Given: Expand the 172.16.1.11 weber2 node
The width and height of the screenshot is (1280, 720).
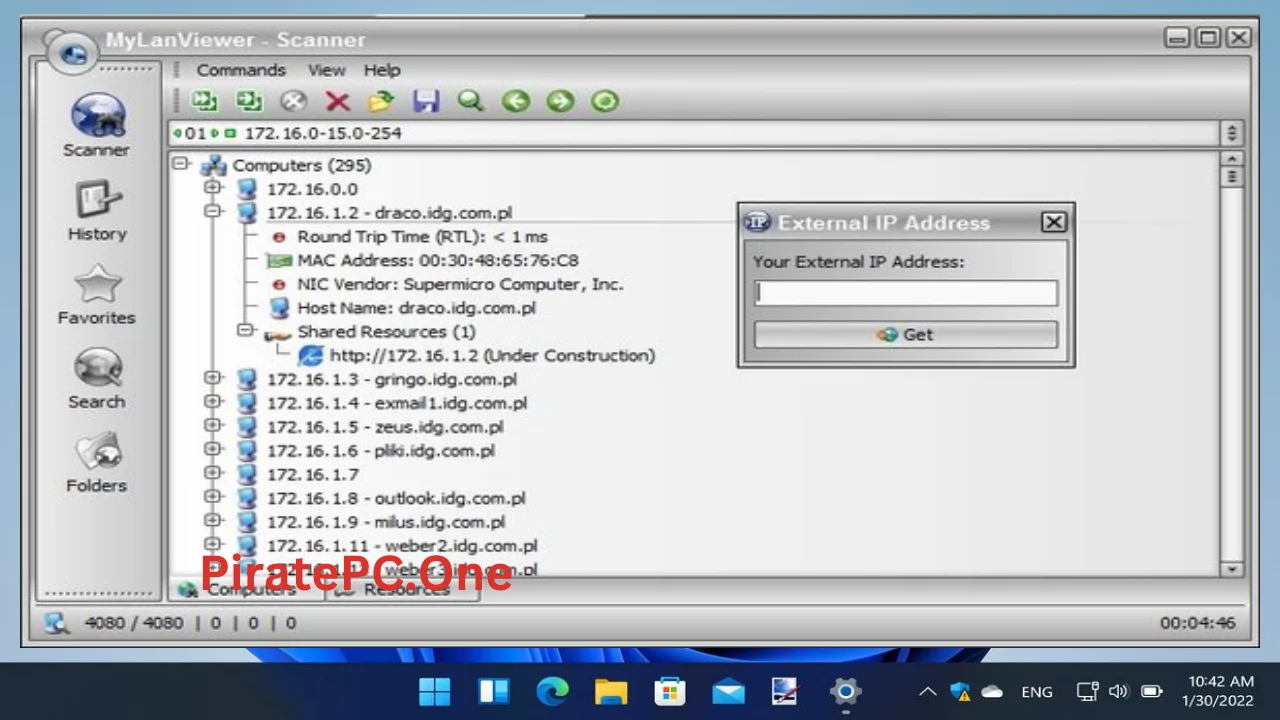Looking at the screenshot, I should pos(212,544).
